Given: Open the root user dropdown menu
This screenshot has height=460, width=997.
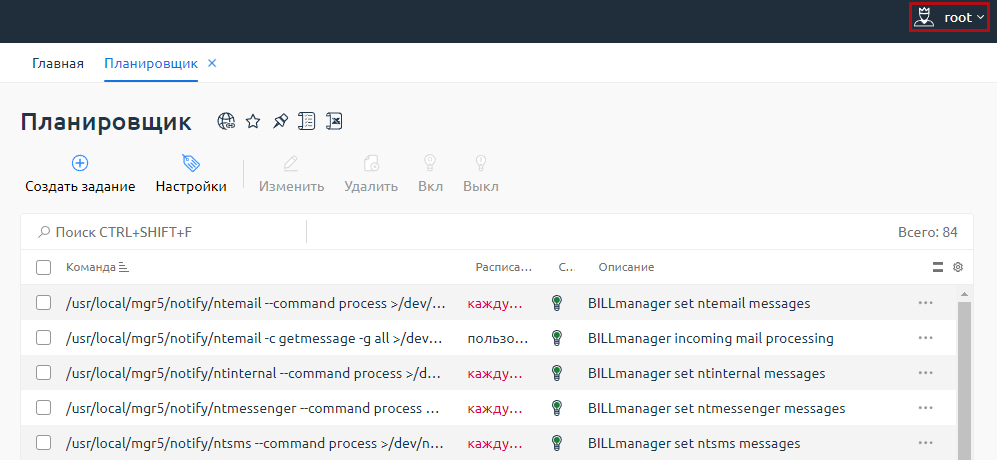Looking at the screenshot, I should (x=948, y=17).
